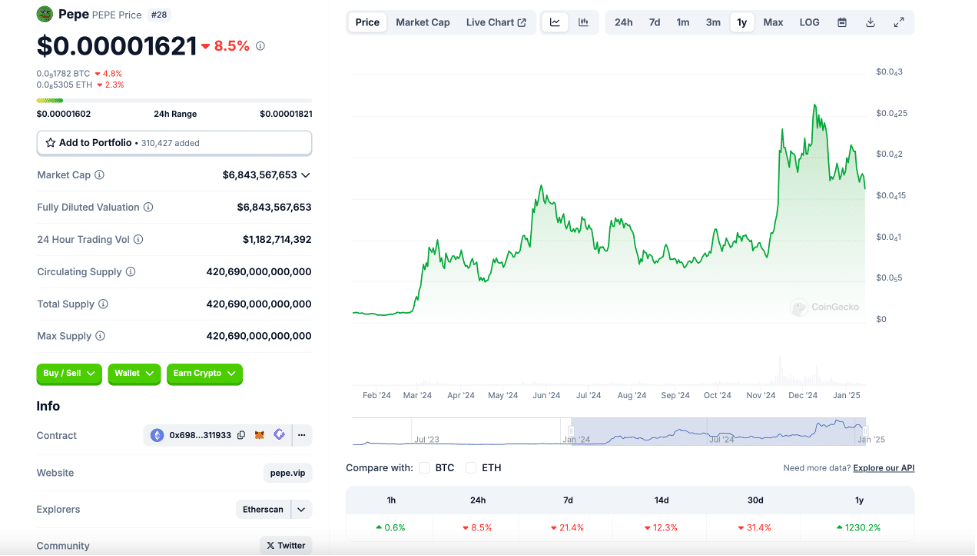The height and width of the screenshot is (556, 977).
Task: Toggle BTC comparison checkbox
Action: (424, 467)
